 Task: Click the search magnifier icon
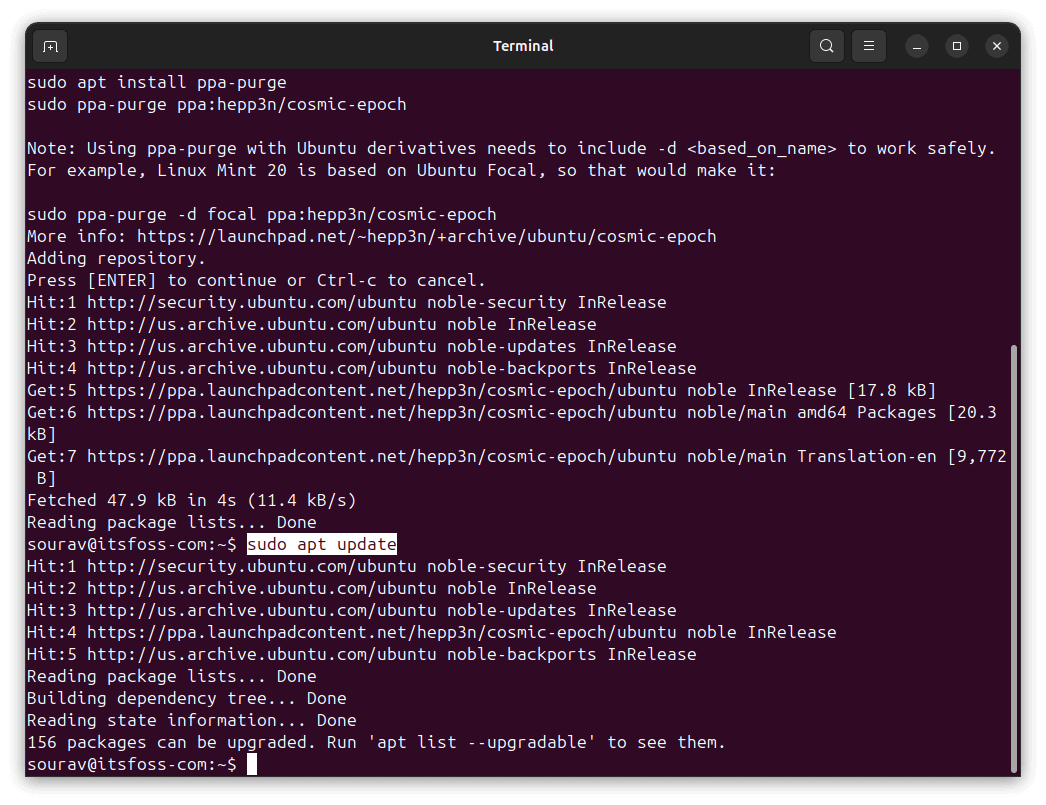coord(827,46)
